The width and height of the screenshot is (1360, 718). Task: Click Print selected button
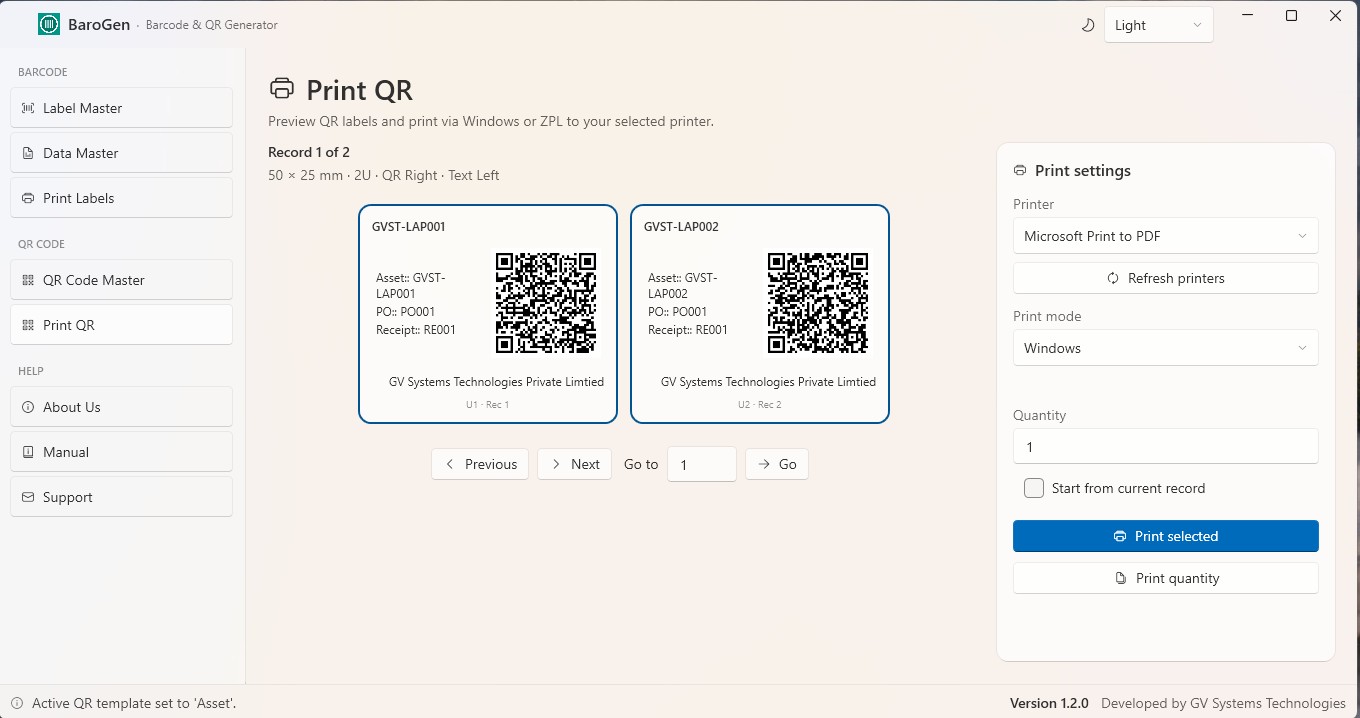[x=1166, y=536]
